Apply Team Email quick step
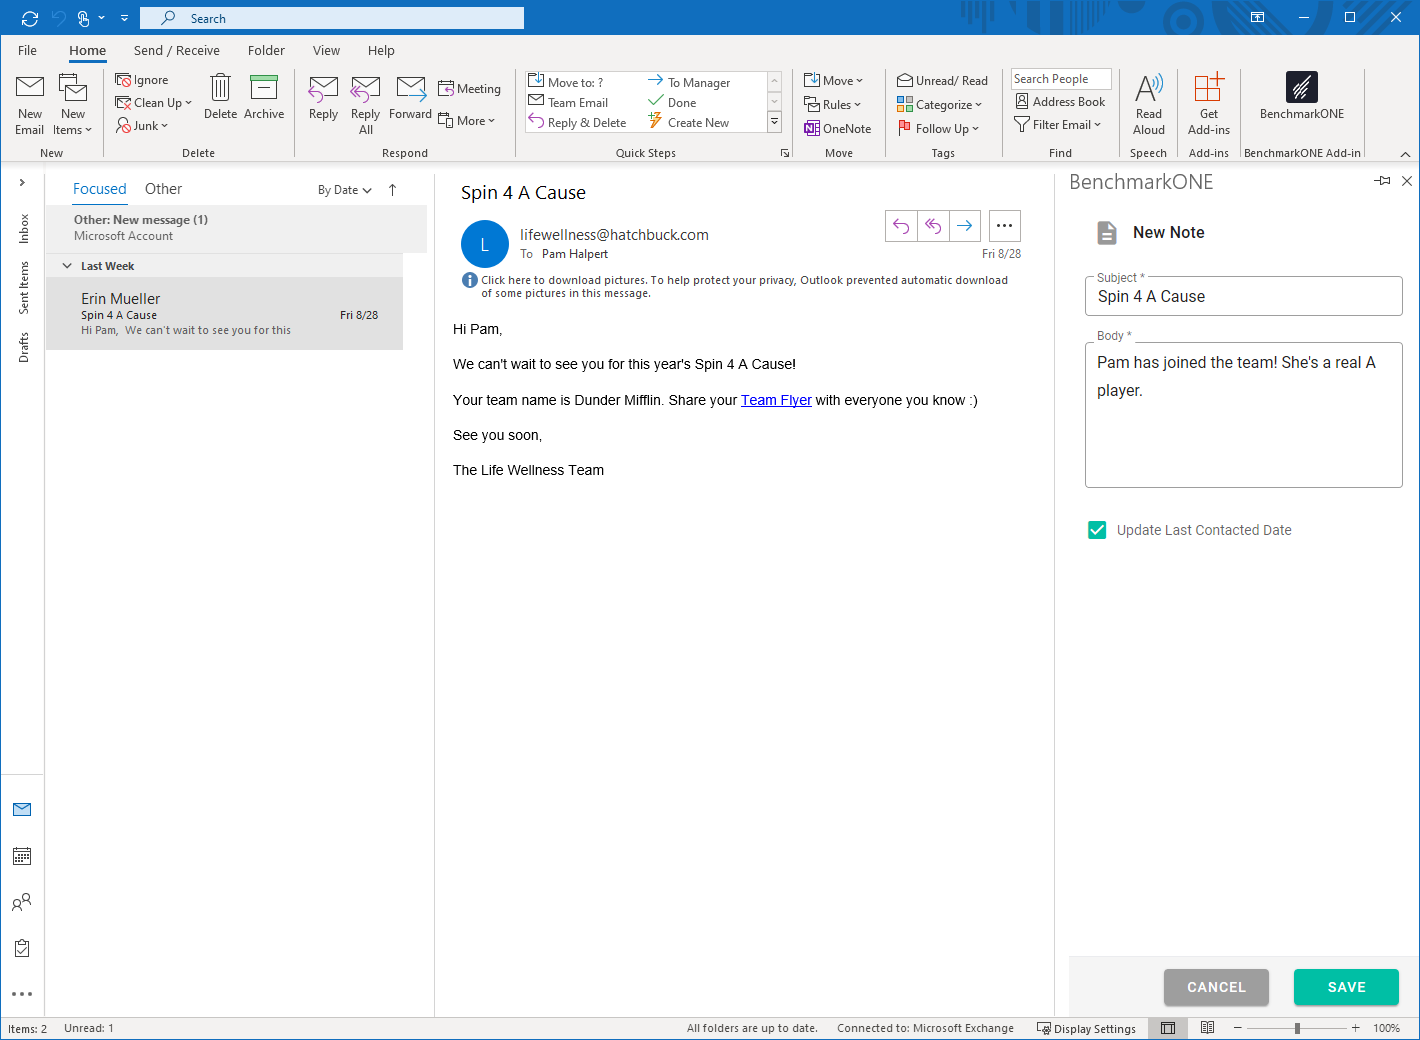This screenshot has width=1420, height=1040. click(x=568, y=102)
